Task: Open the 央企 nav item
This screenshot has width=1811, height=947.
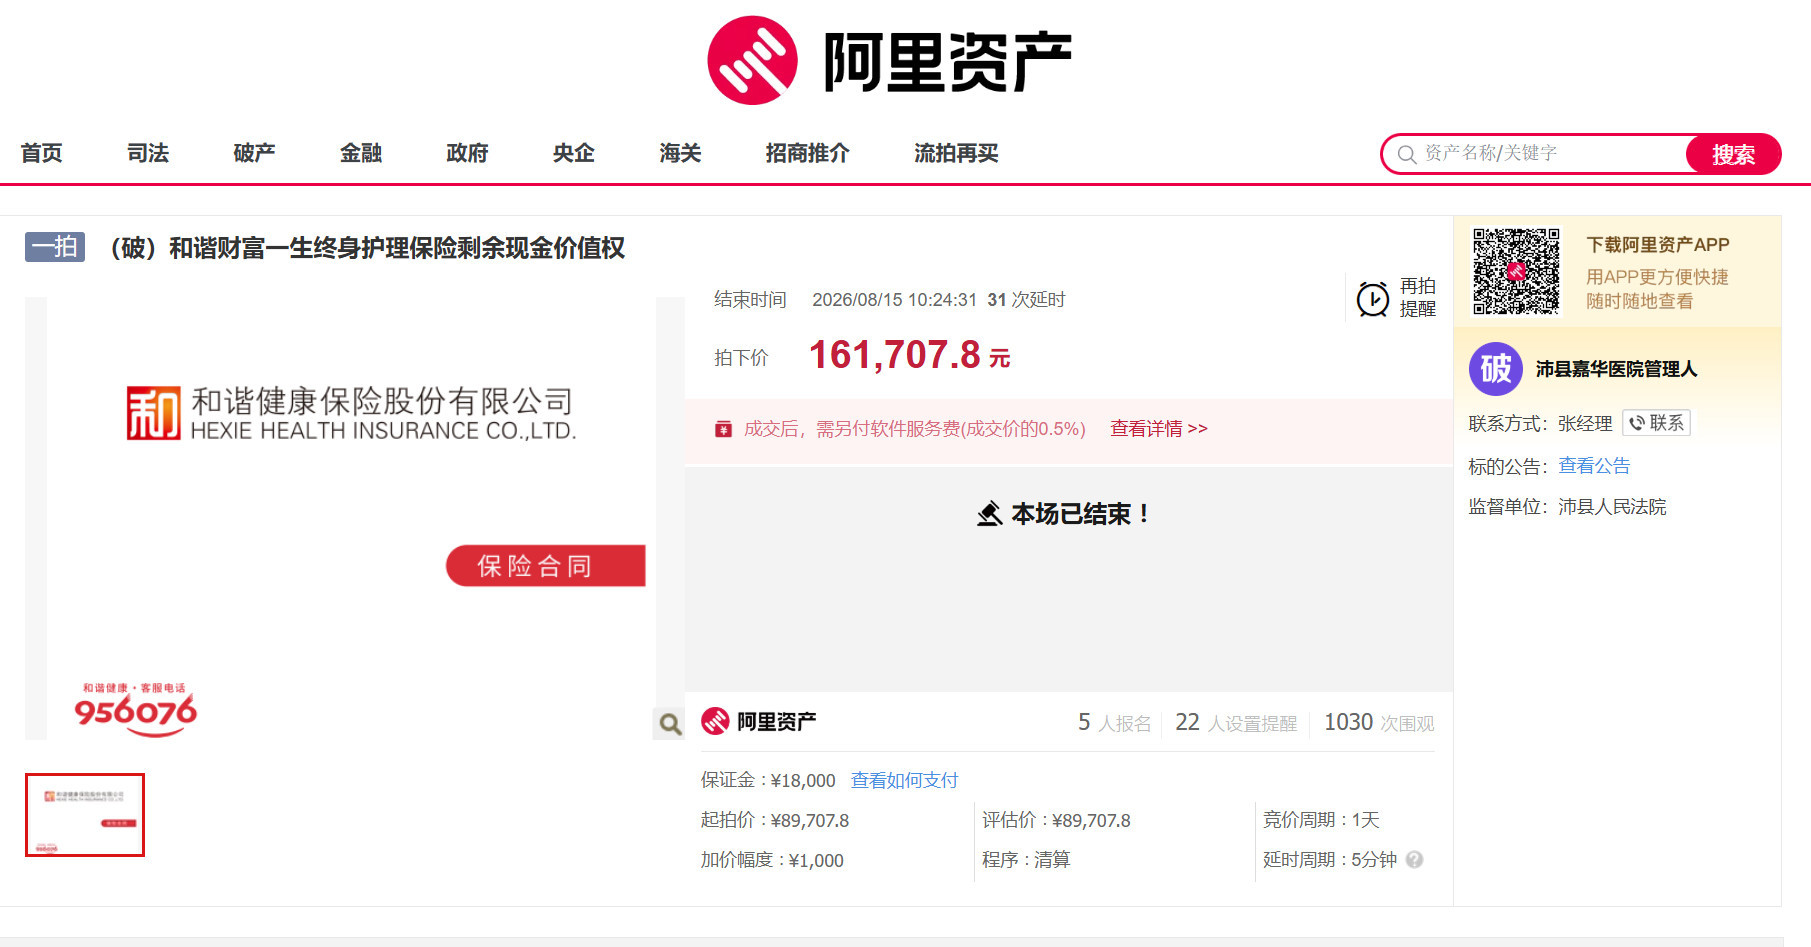Action: (x=574, y=153)
